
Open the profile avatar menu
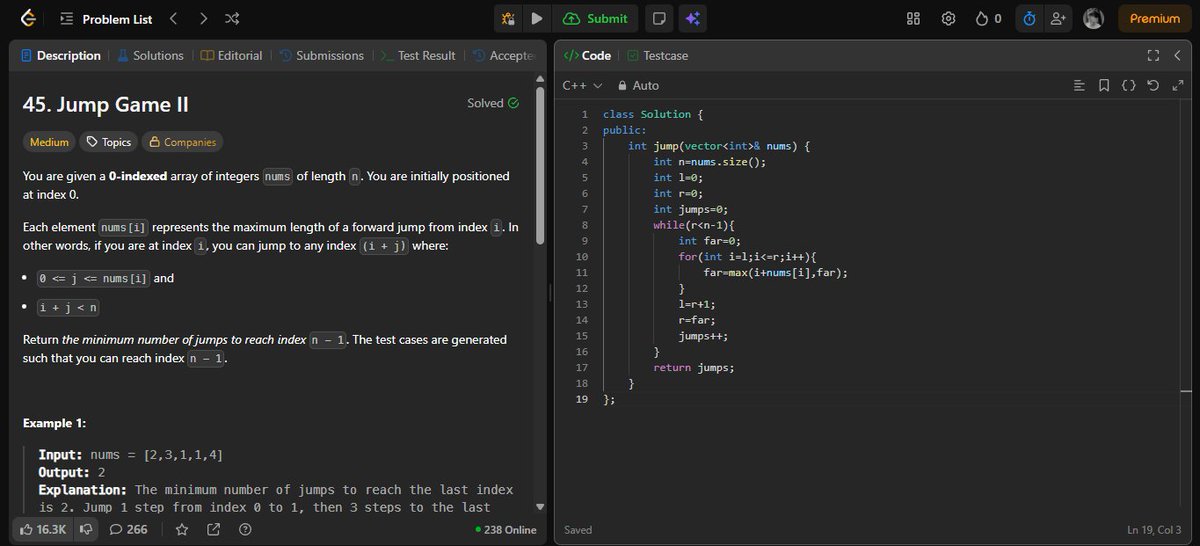(x=1093, y=18)
